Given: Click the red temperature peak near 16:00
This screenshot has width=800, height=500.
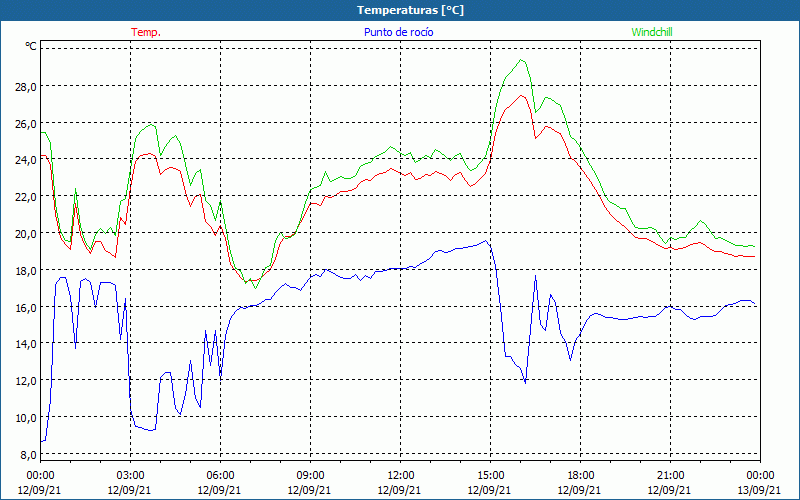Looking at the screenshot, I should tap(521, 95).
